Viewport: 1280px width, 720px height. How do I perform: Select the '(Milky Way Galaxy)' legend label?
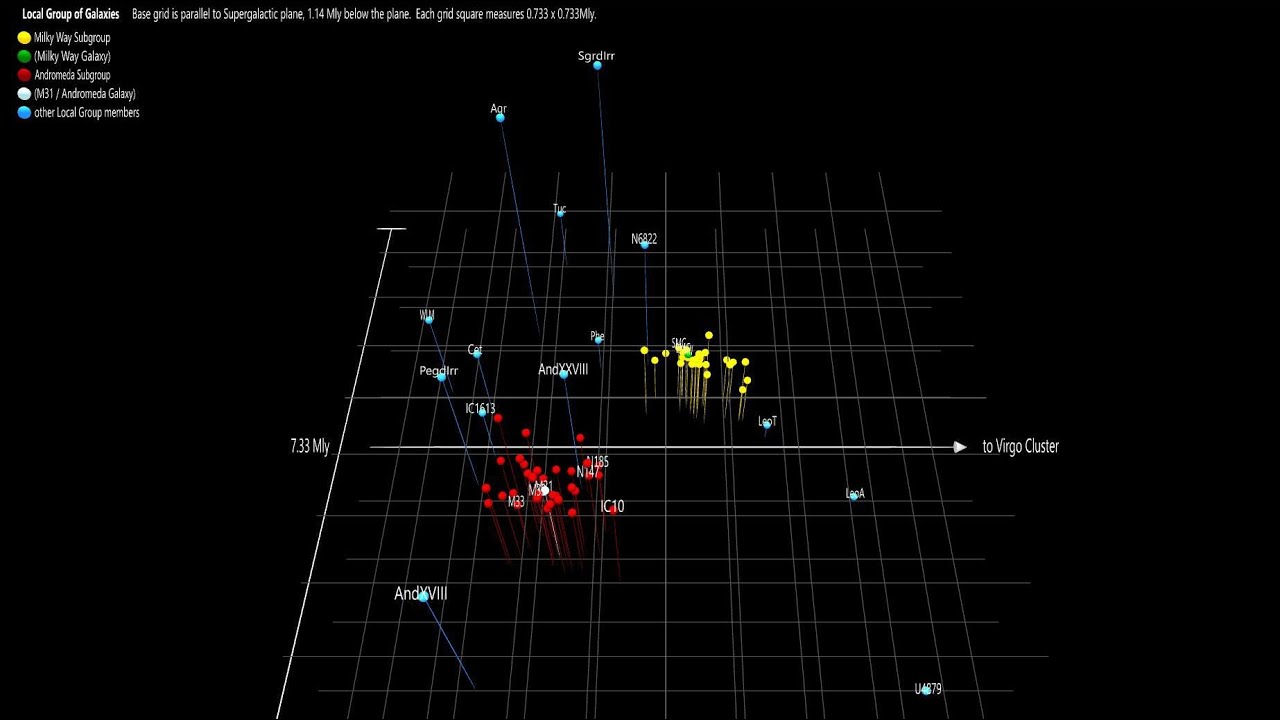(x=72, y=56)
